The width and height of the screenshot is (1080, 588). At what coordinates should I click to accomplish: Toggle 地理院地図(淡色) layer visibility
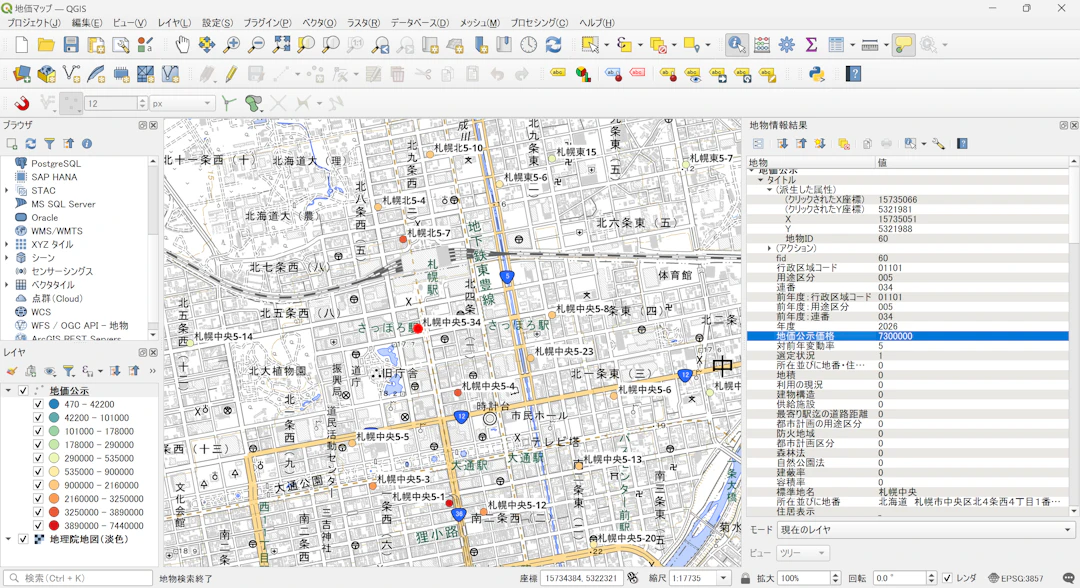[x=23, y=539]
